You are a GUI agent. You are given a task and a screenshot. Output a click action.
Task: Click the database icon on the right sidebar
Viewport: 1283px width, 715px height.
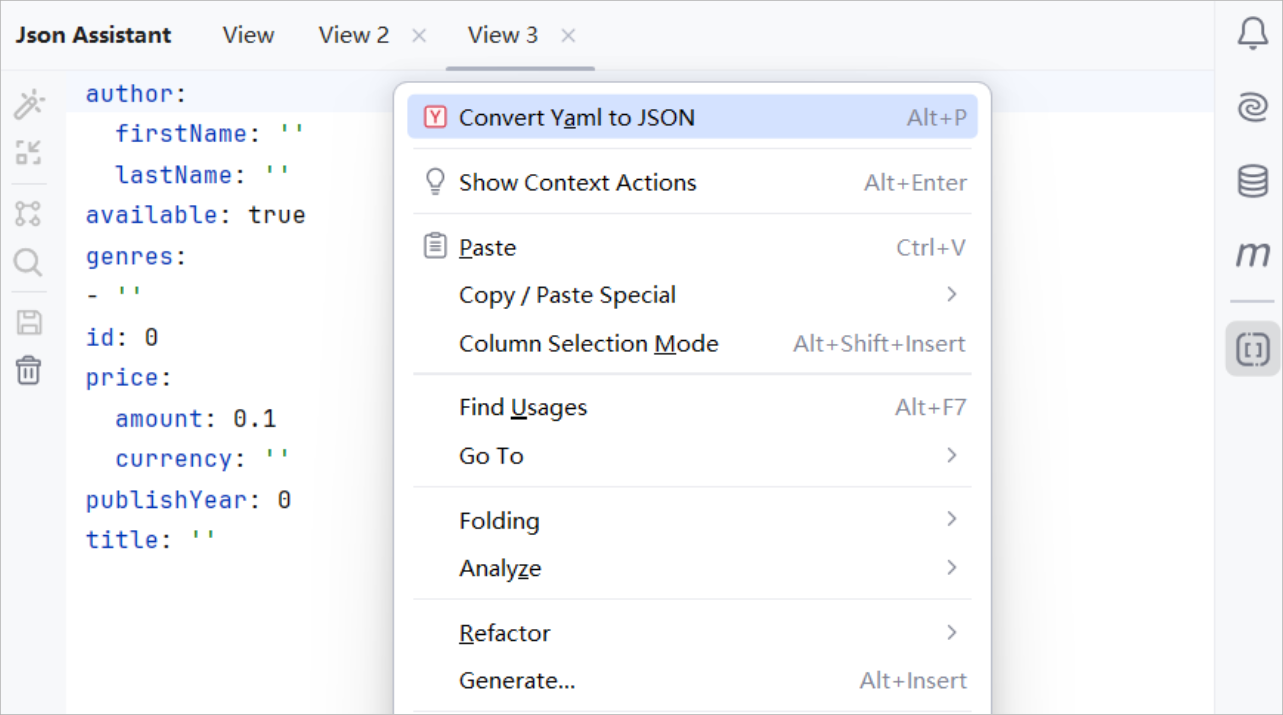tap(1251, 180)
